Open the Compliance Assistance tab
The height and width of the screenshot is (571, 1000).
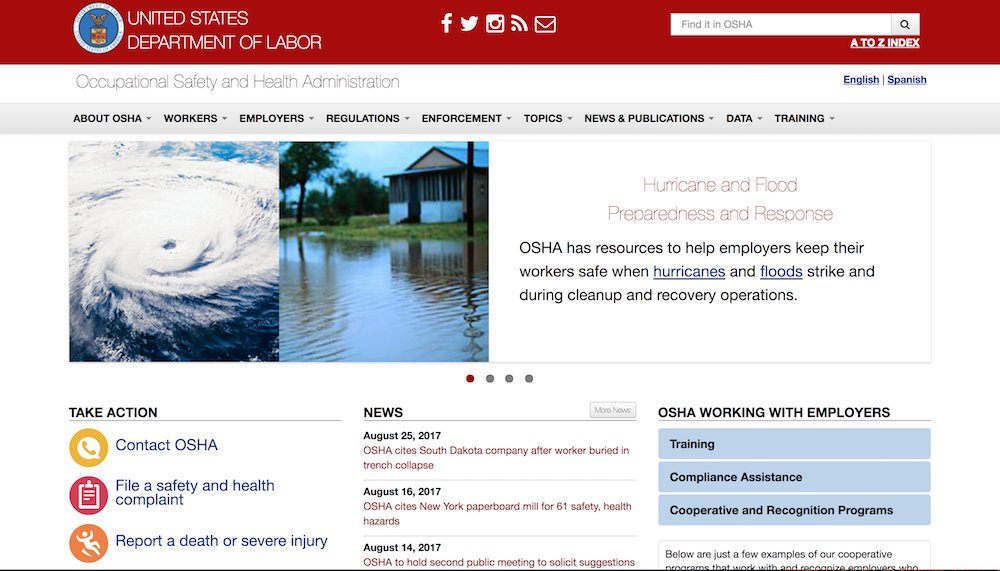point(794,477)
